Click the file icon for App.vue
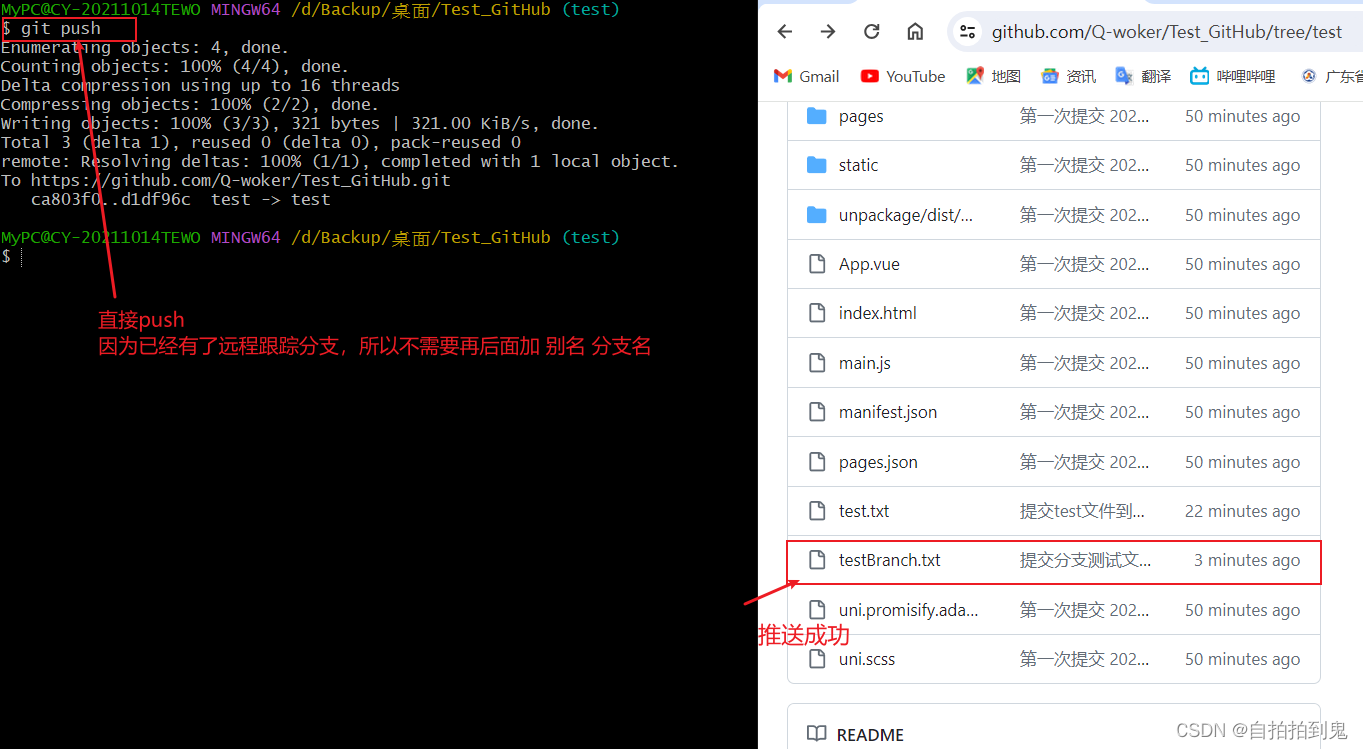The image size is (1363, 749). click(x=817, y=264)
